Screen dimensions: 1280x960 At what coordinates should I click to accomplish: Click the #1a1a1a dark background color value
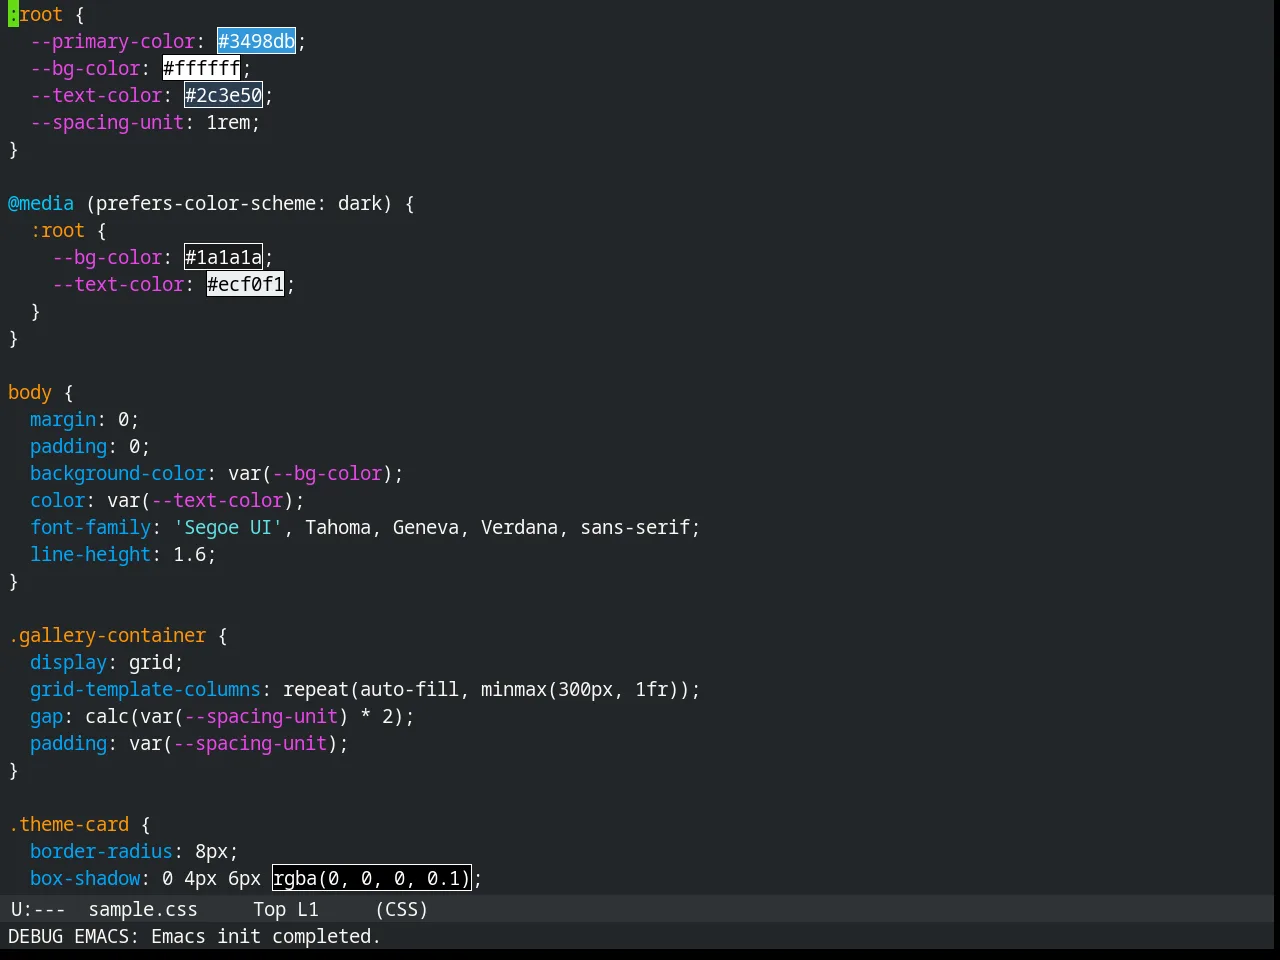(224, 257)
